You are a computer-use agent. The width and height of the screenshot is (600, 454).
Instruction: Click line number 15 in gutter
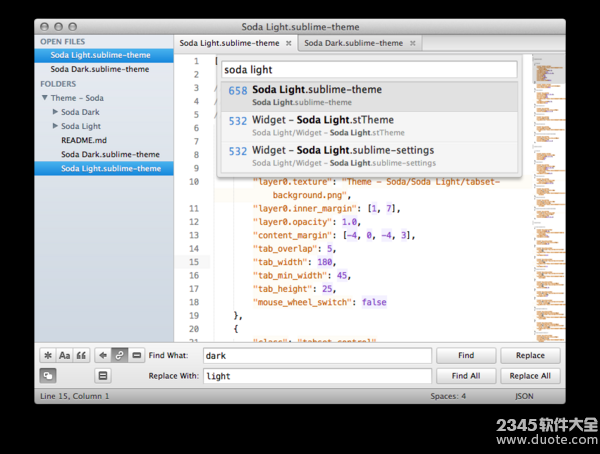pyautogui.click(x=194, y=262)
